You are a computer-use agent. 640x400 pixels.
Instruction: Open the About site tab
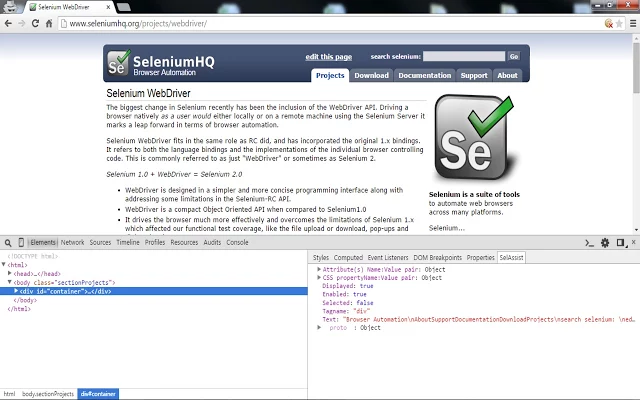507,76
